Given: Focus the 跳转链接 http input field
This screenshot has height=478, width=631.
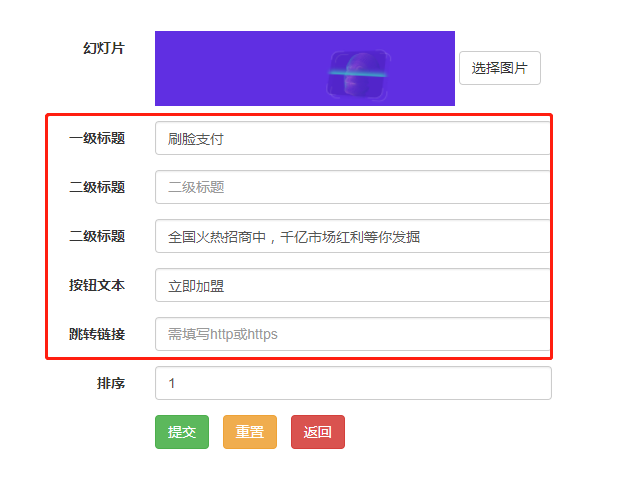Looking at the screenshot, I should pyautogui.click(x=353, y=334).
